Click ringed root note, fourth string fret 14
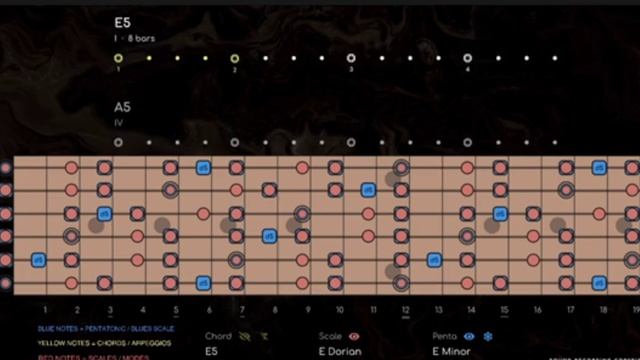Viewport: 640px width, 360px height. [x=467, y=236]
